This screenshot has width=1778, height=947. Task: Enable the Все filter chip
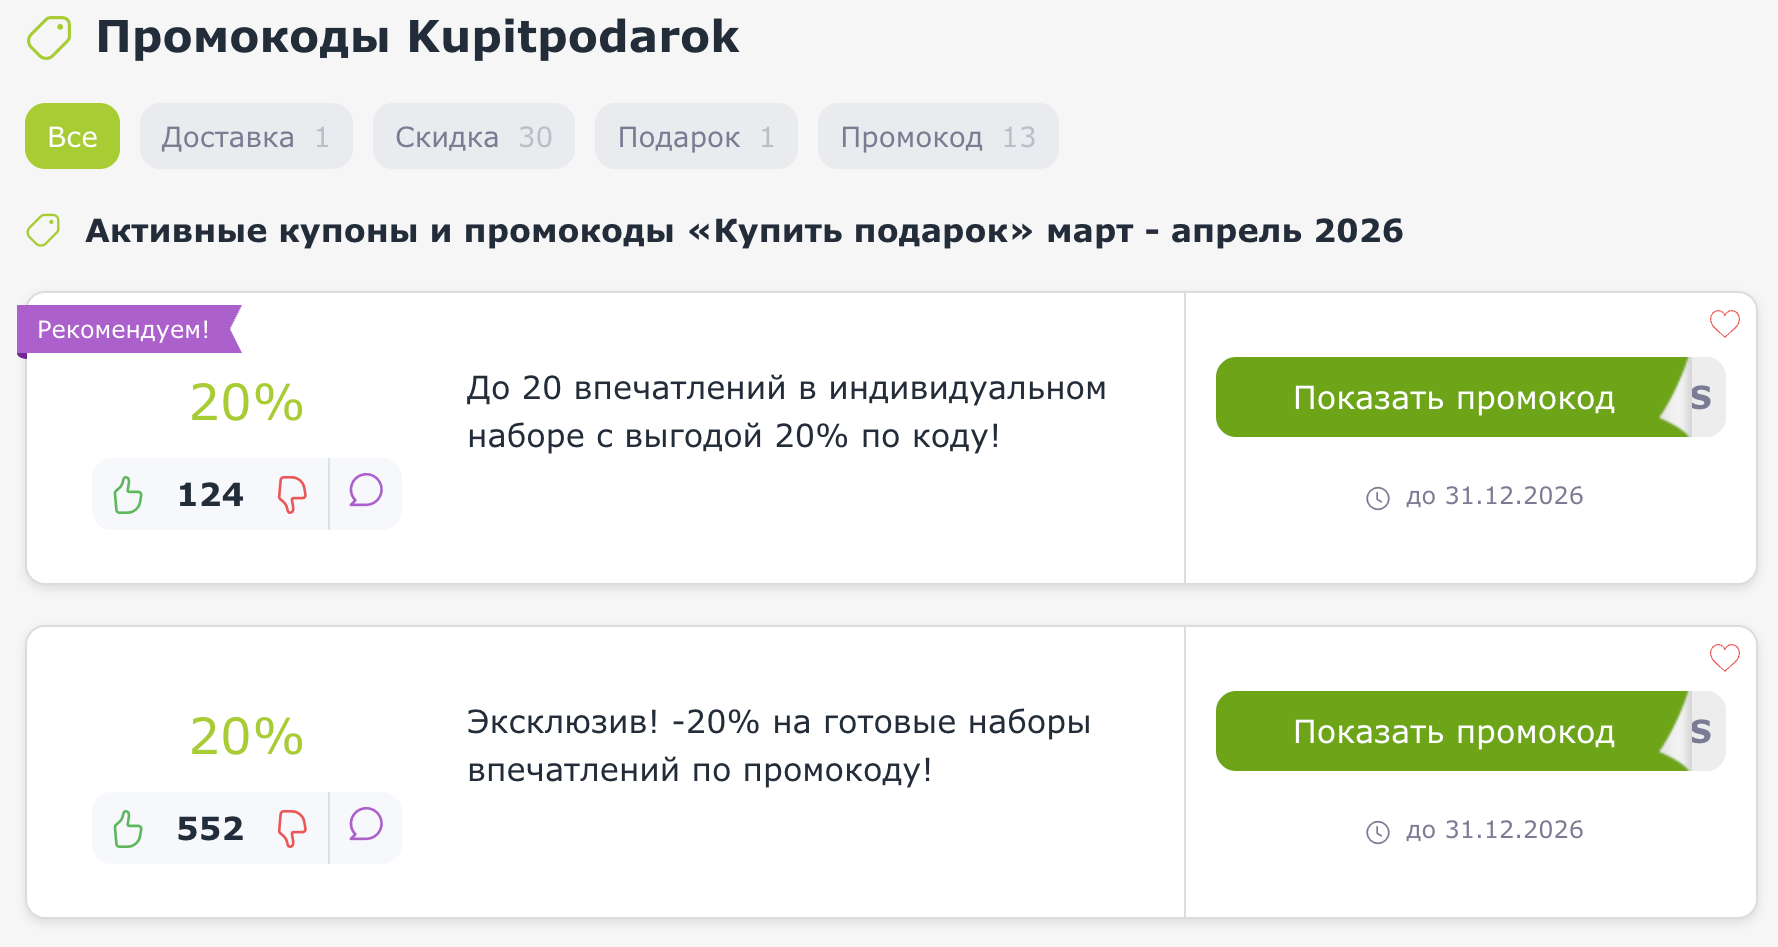click(x=71, y=136)
